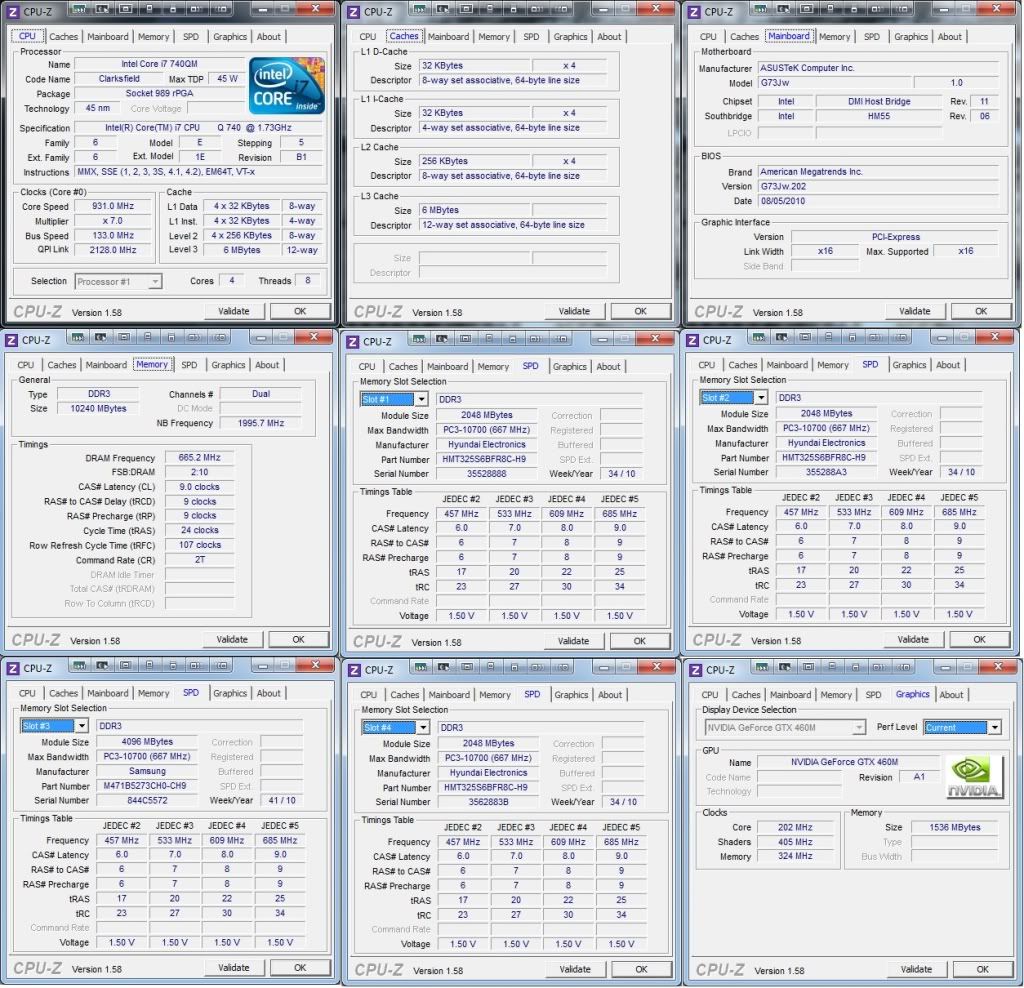Click the NVIDIA logo in Graphics window
The image size is (1024, 988).
(973, 776)
